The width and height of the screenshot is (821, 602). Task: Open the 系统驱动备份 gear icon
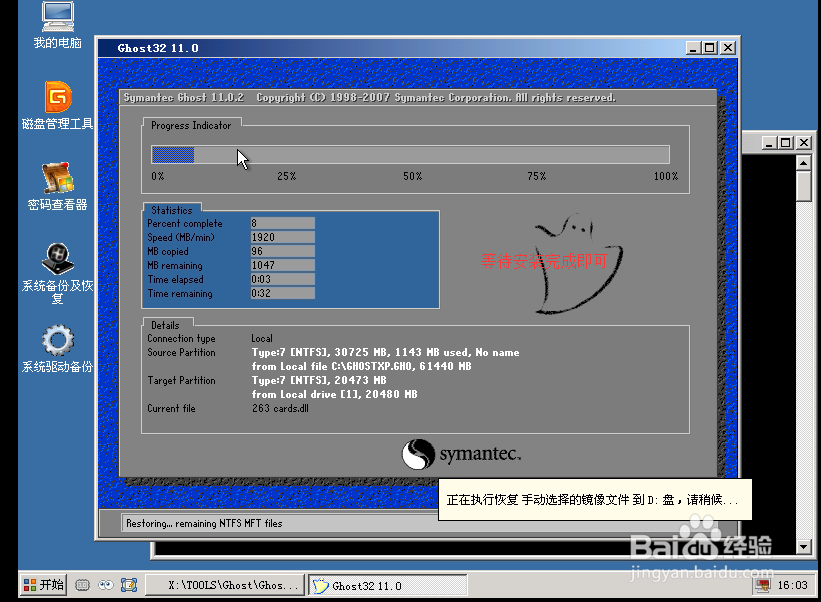tap(58, 349)
